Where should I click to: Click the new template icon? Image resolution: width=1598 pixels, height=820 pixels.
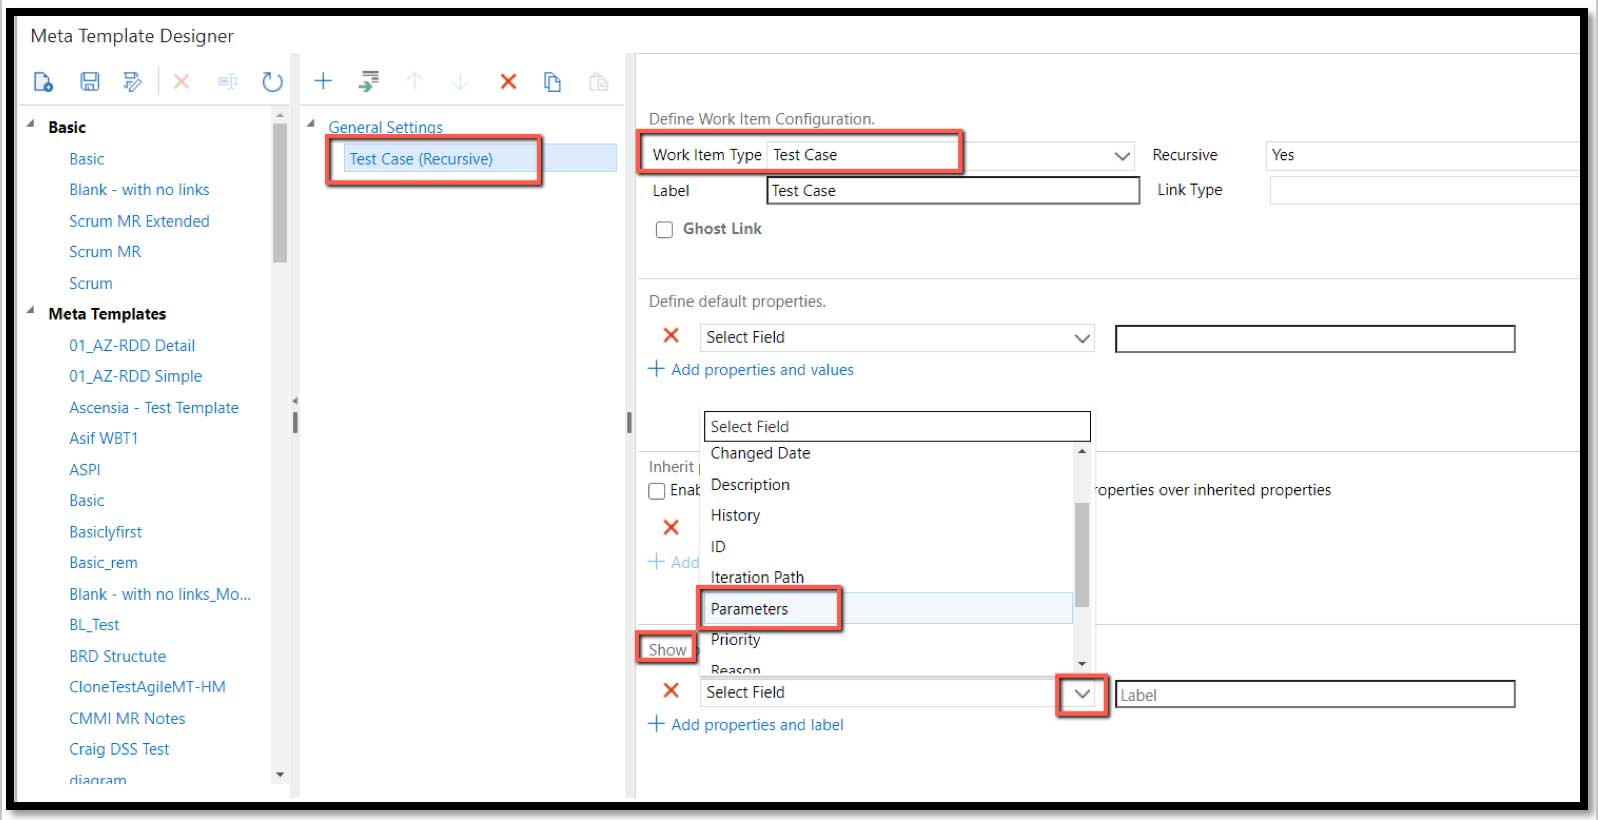tap(43, 82)
